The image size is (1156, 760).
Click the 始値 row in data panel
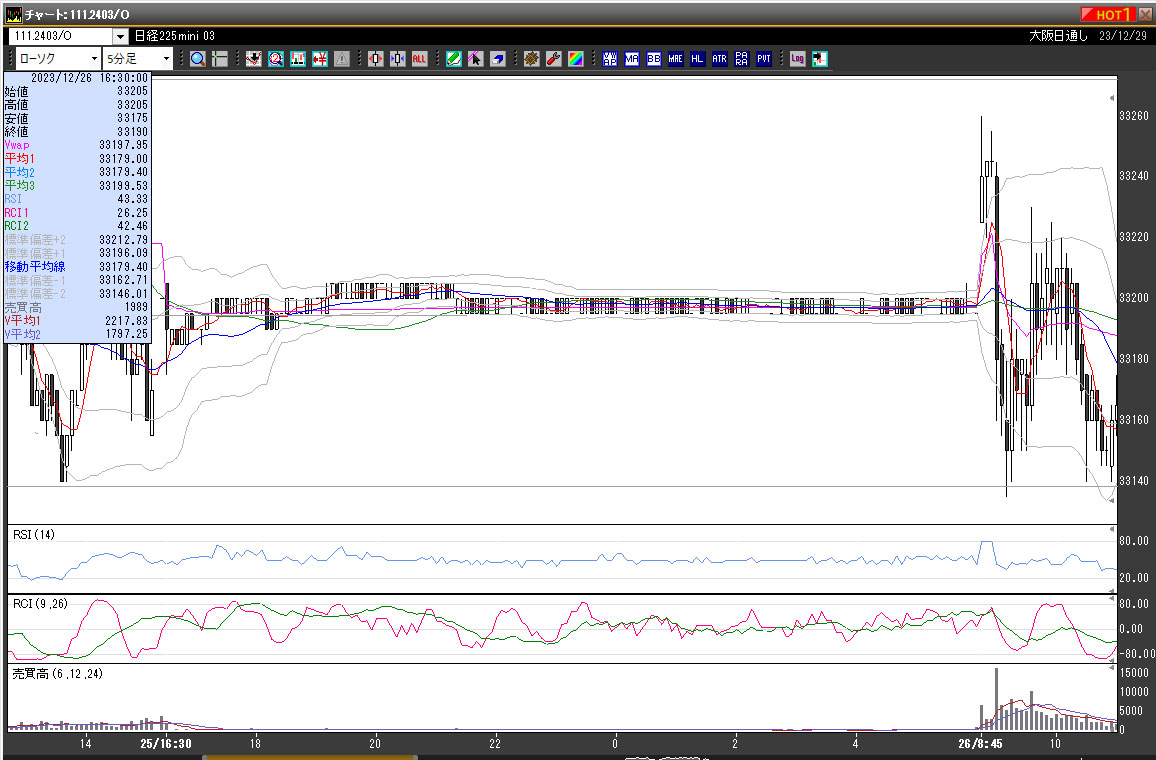77,91
